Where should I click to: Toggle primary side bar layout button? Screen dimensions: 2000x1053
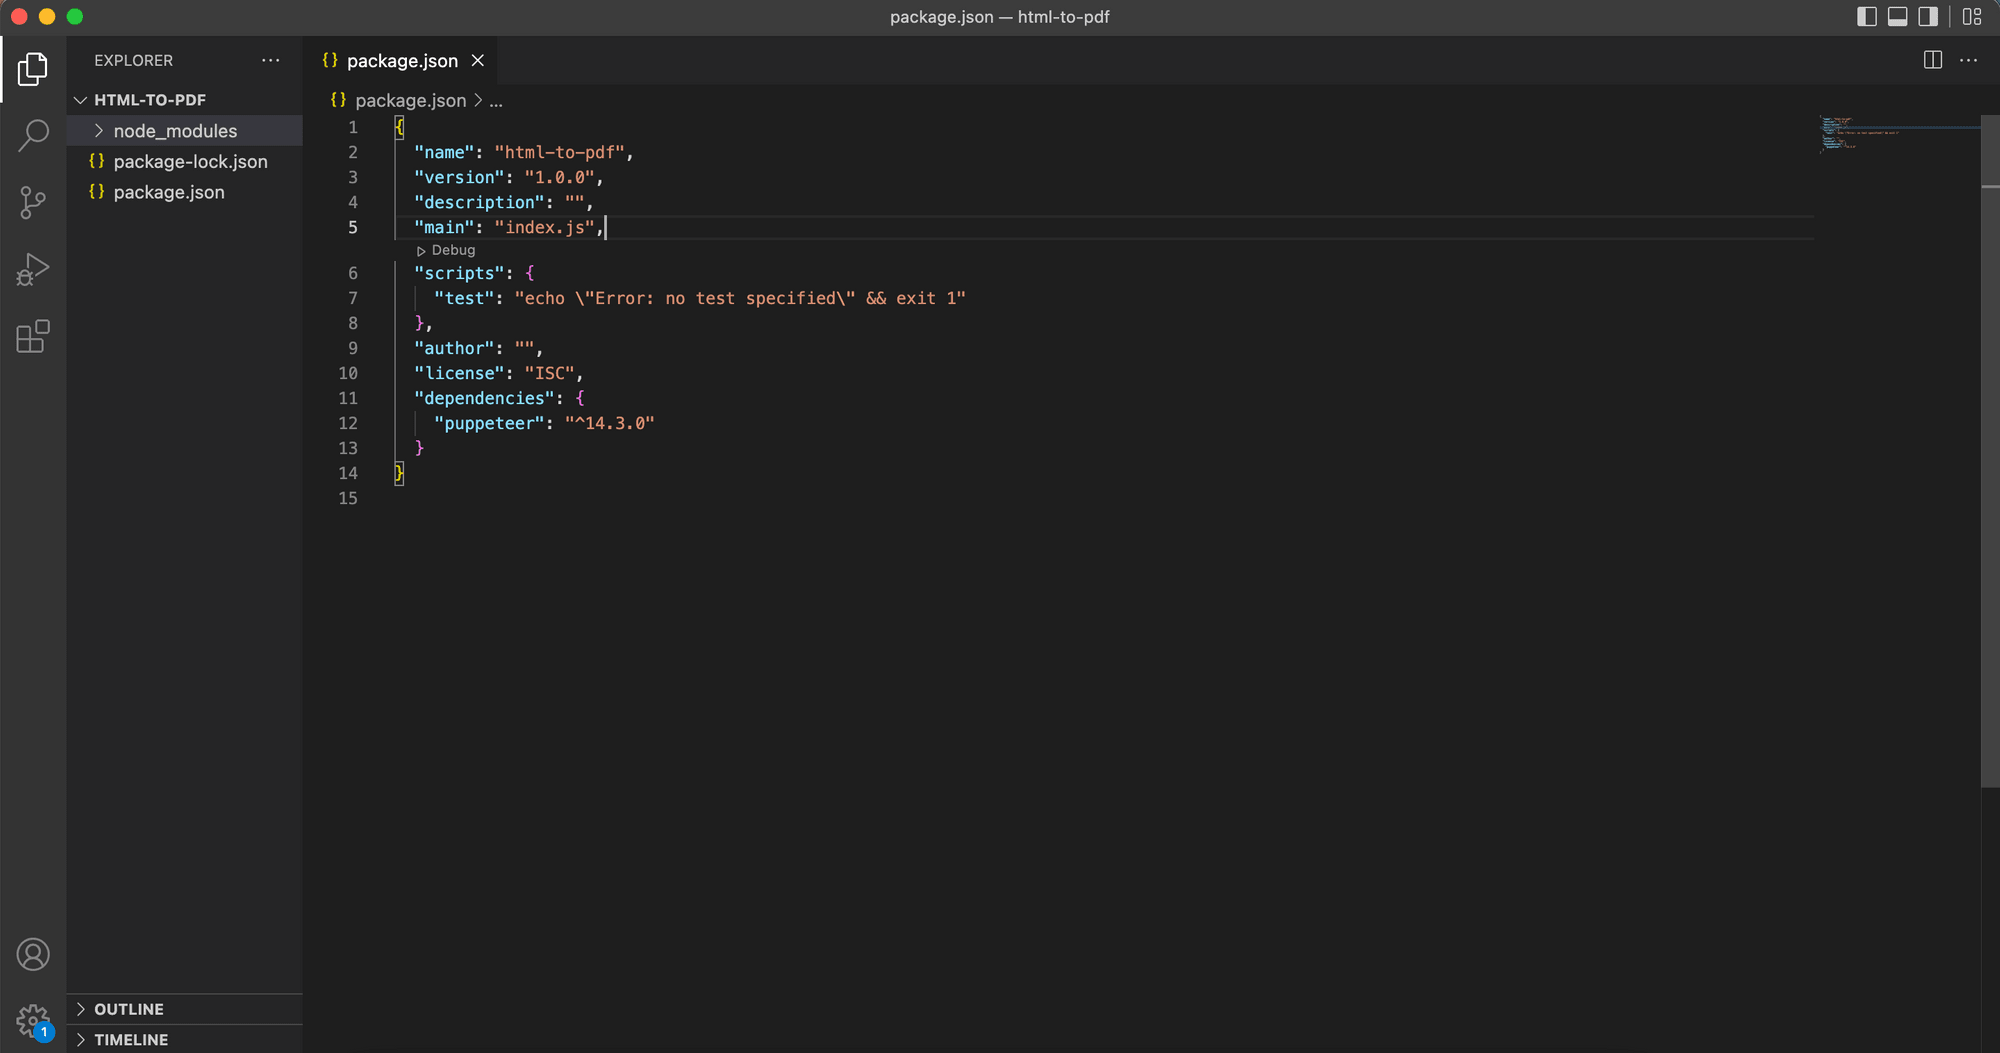(x=1867, y=17)
